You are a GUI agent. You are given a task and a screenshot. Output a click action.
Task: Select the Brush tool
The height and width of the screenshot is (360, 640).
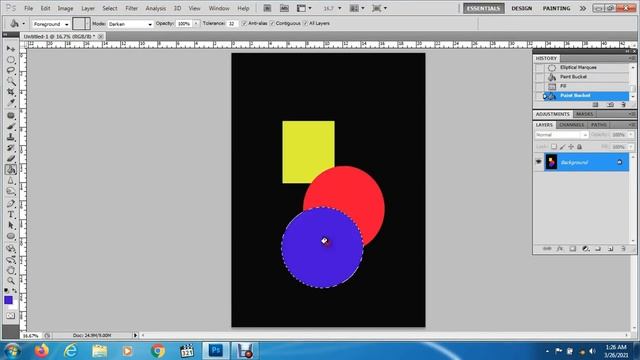11,127
